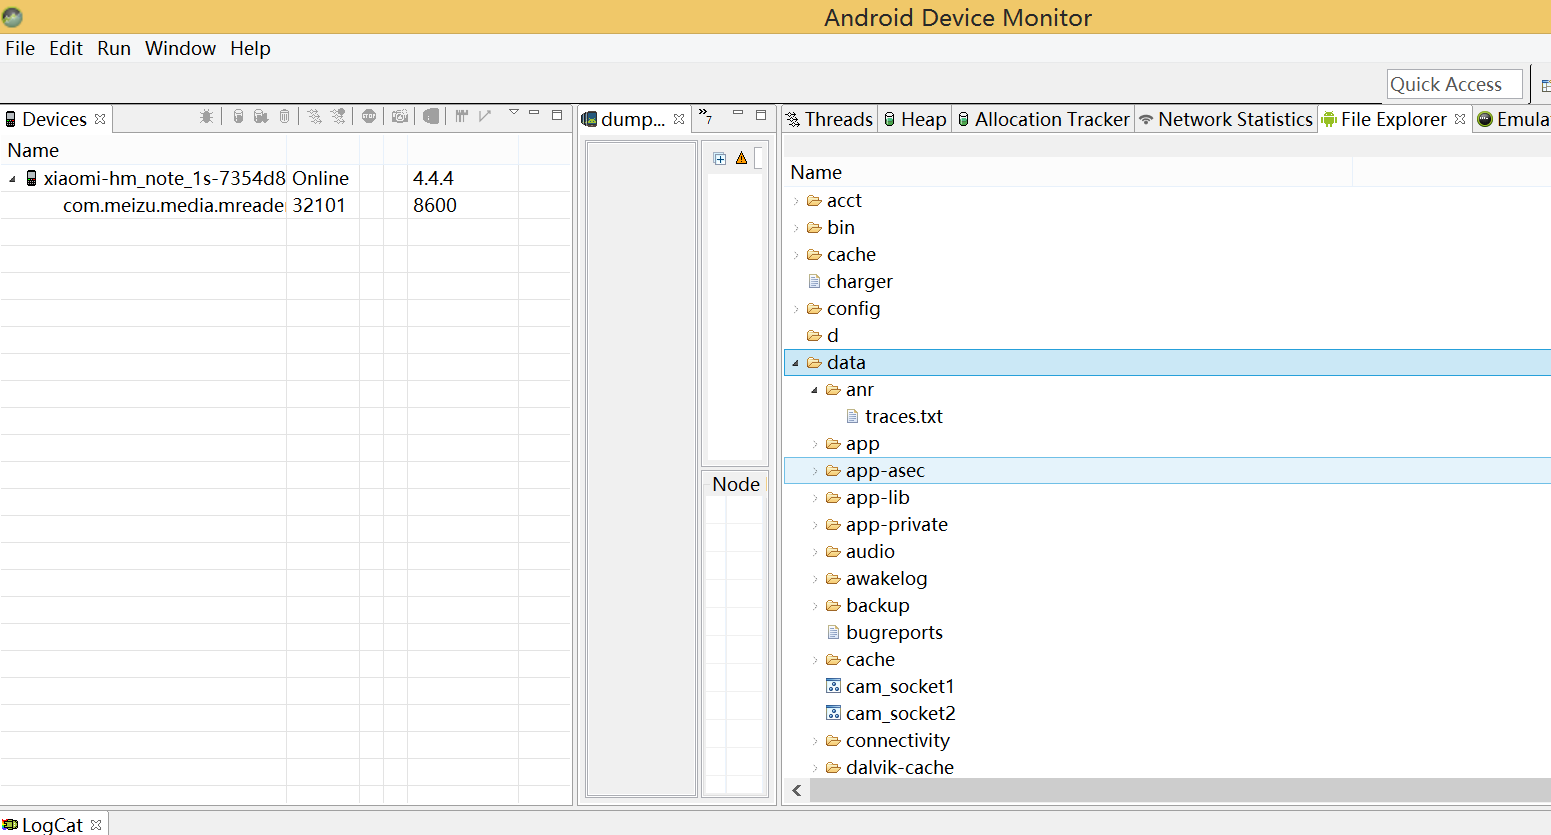Click the yellow warning triangle icon

[x=741, y=158]
